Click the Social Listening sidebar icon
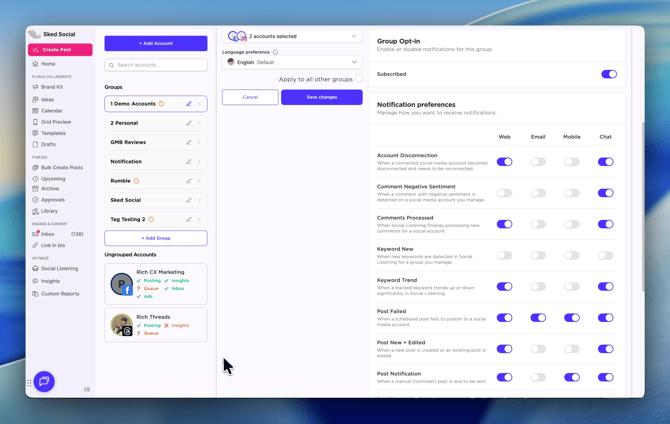Image resolution: width=670 pixels, height=424 pixels. coord(36,268)
